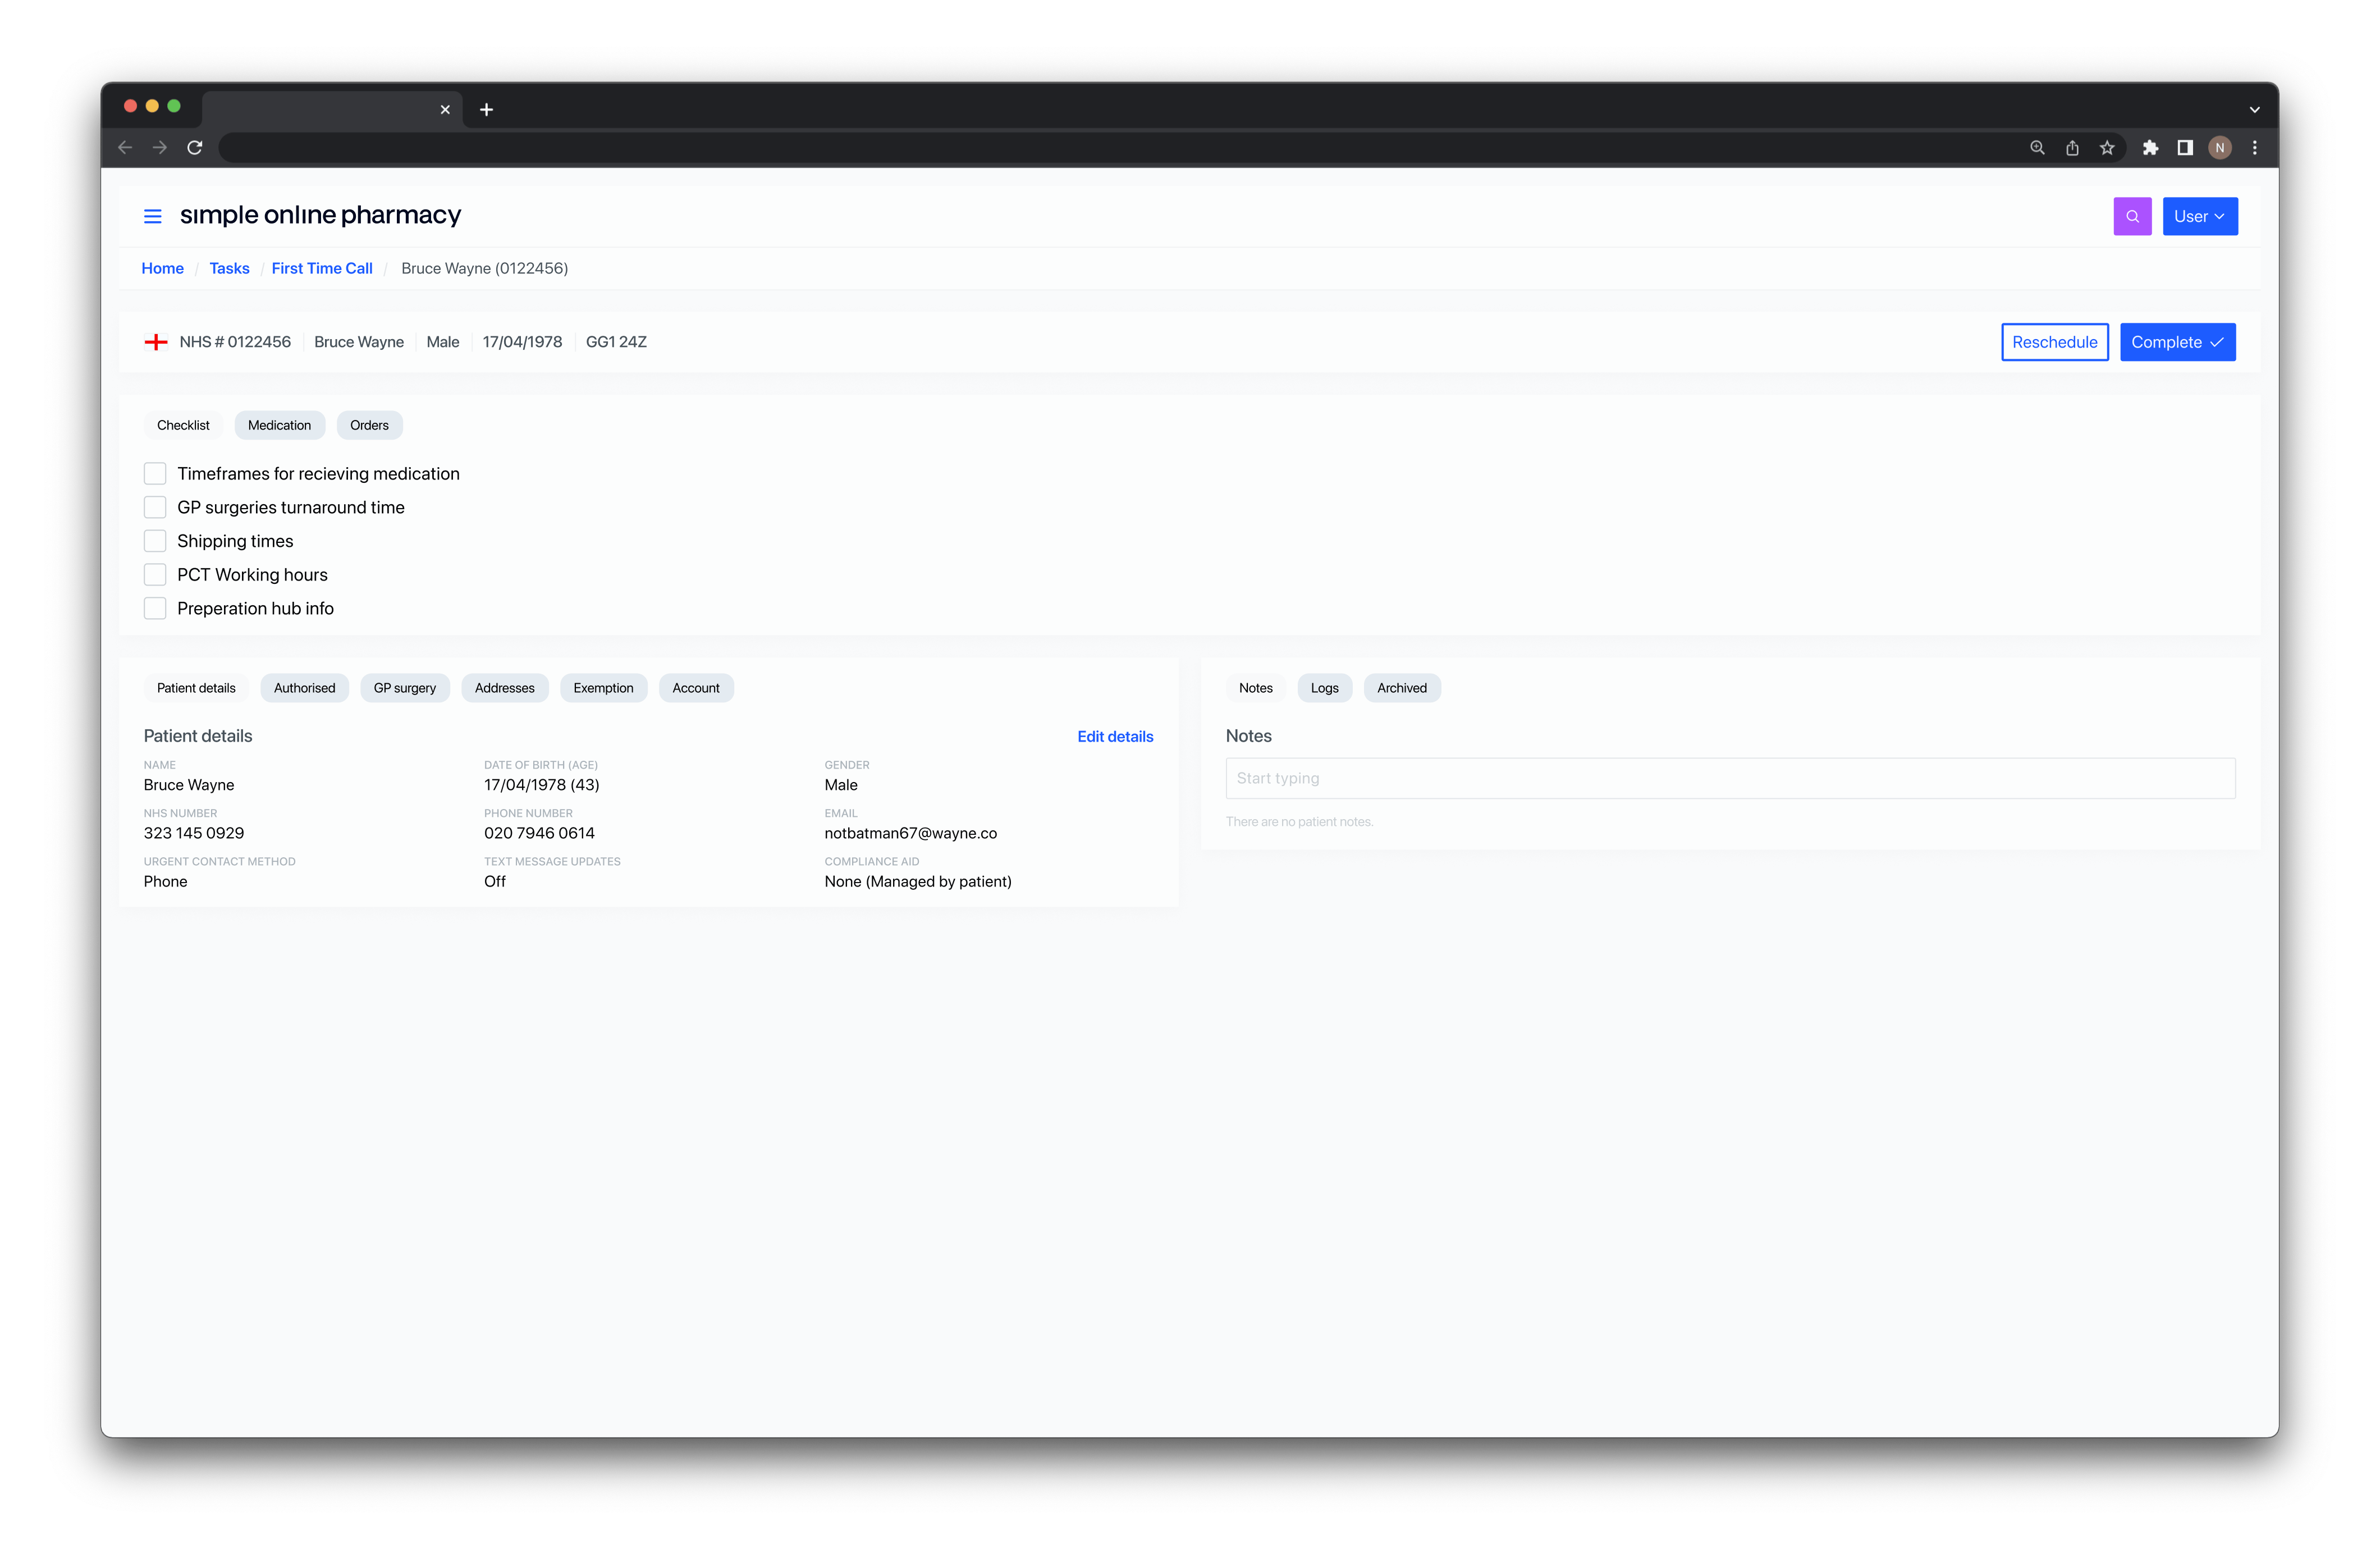2380x1558 pixels.
Task: Show Archived notes tab
Action: click(1401, 688)
